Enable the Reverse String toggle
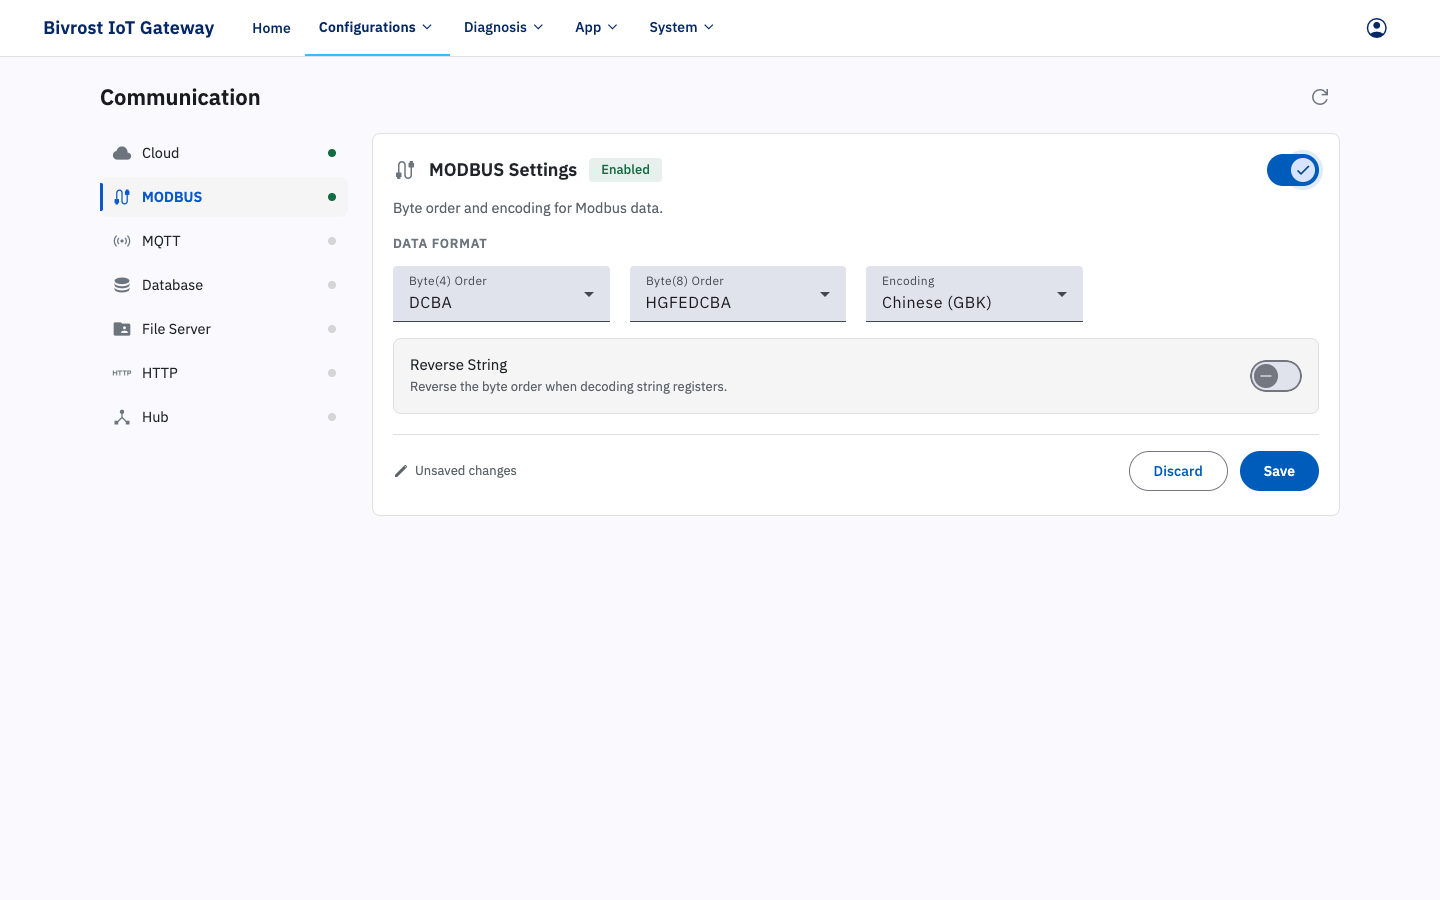This screenshot has width=1440, height=900. [x=1276, y=376]
